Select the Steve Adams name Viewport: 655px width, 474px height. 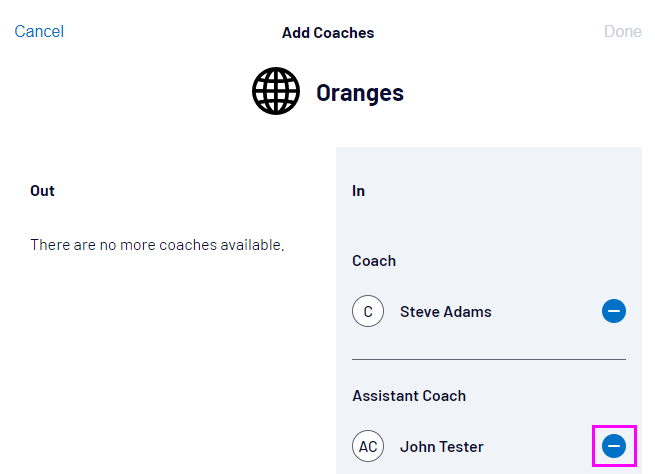pyautogui.click(x=445, y=312)
